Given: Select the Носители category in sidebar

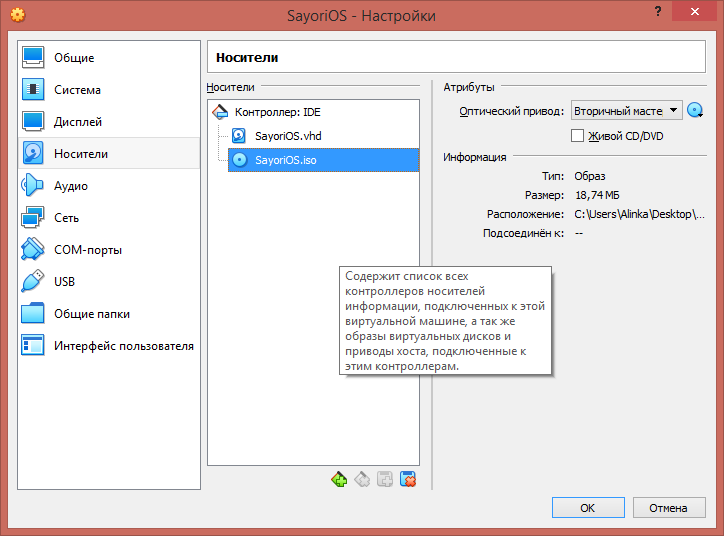Looking at the screenshot, I should (x=109, y=154).
